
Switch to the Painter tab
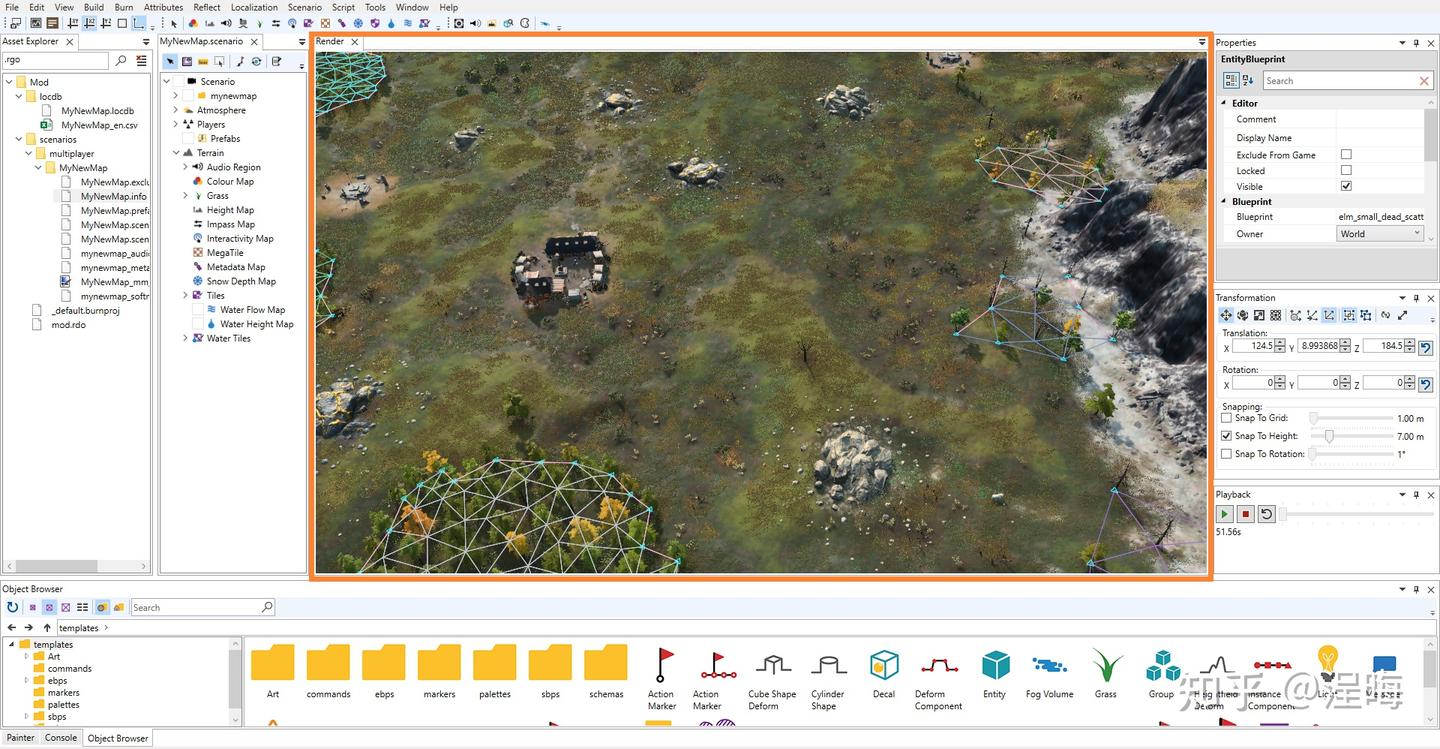(21, 738)
